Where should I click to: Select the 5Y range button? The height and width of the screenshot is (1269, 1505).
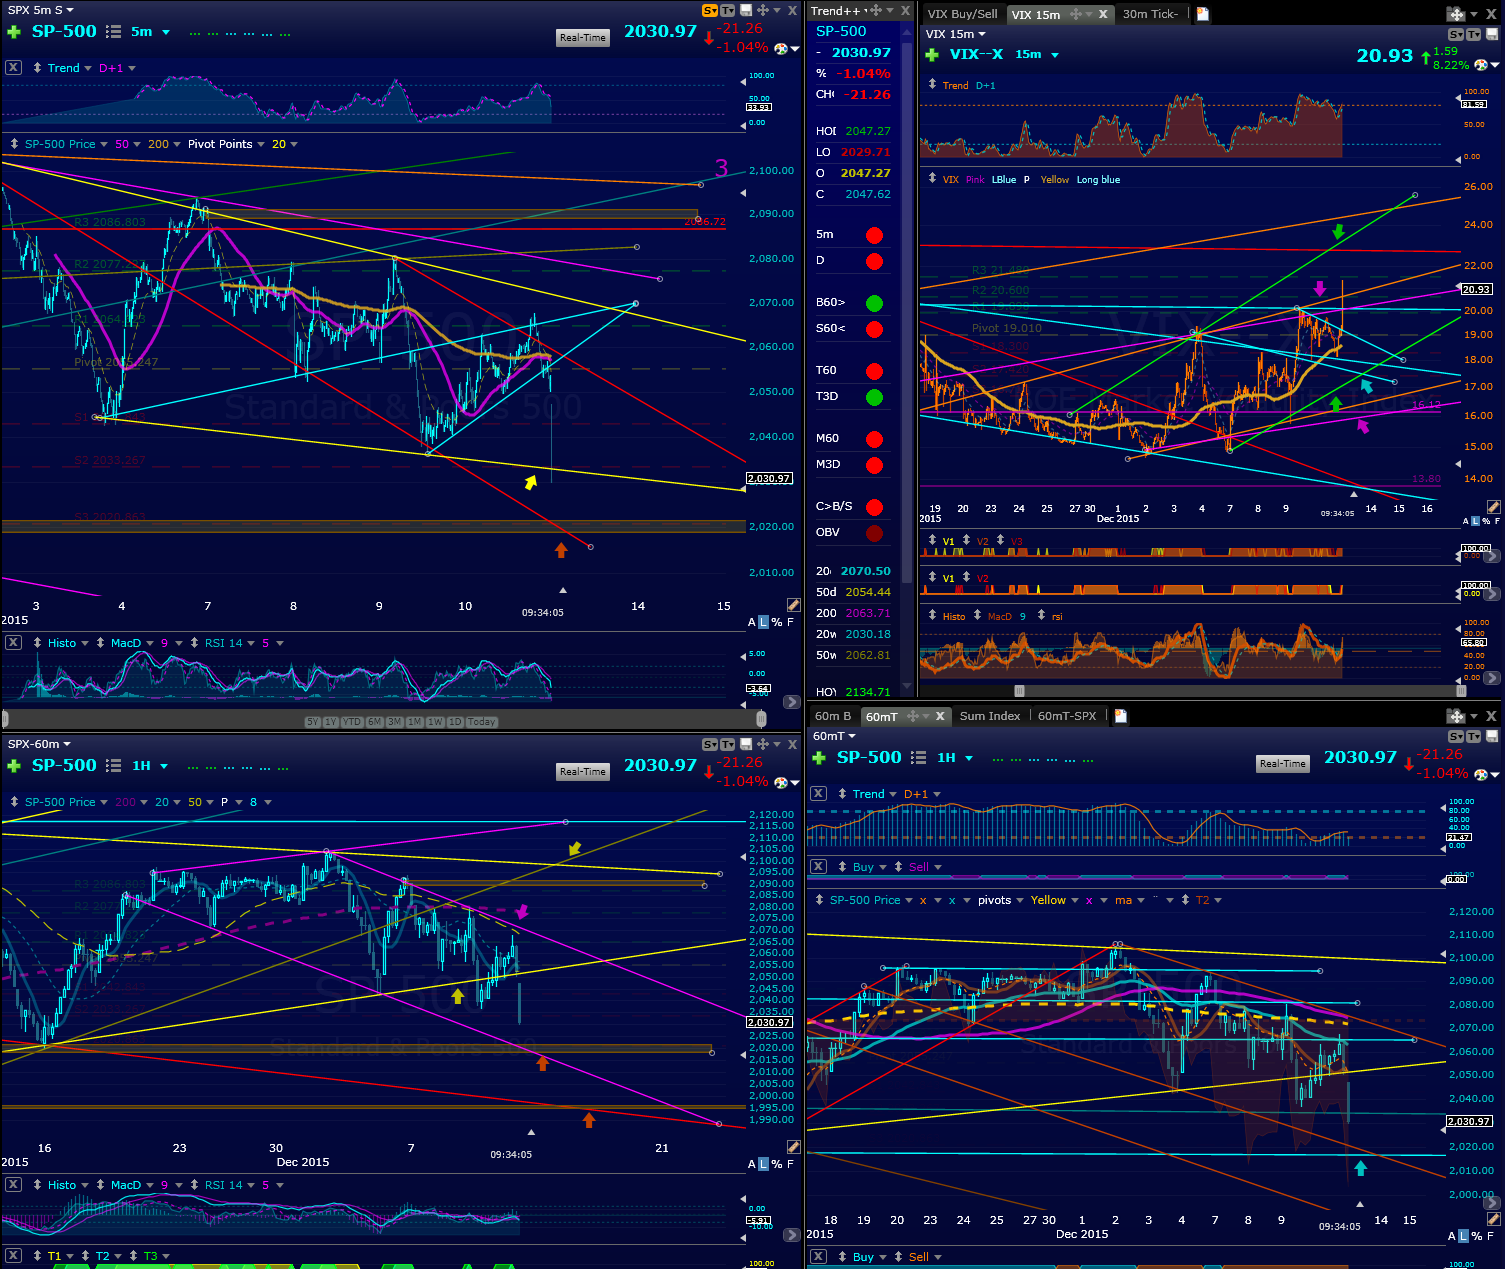coord(312,722)
